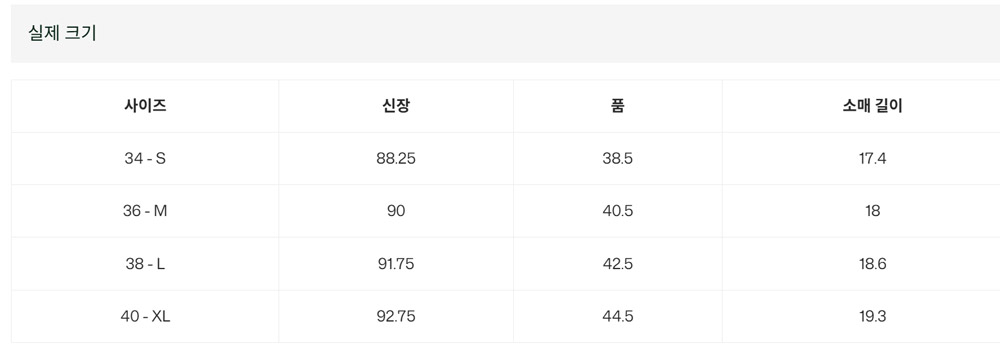Click the 38.5 width value
This screenshot has height=364, width=1000.
pyautogui.click(x=617, y=159)
